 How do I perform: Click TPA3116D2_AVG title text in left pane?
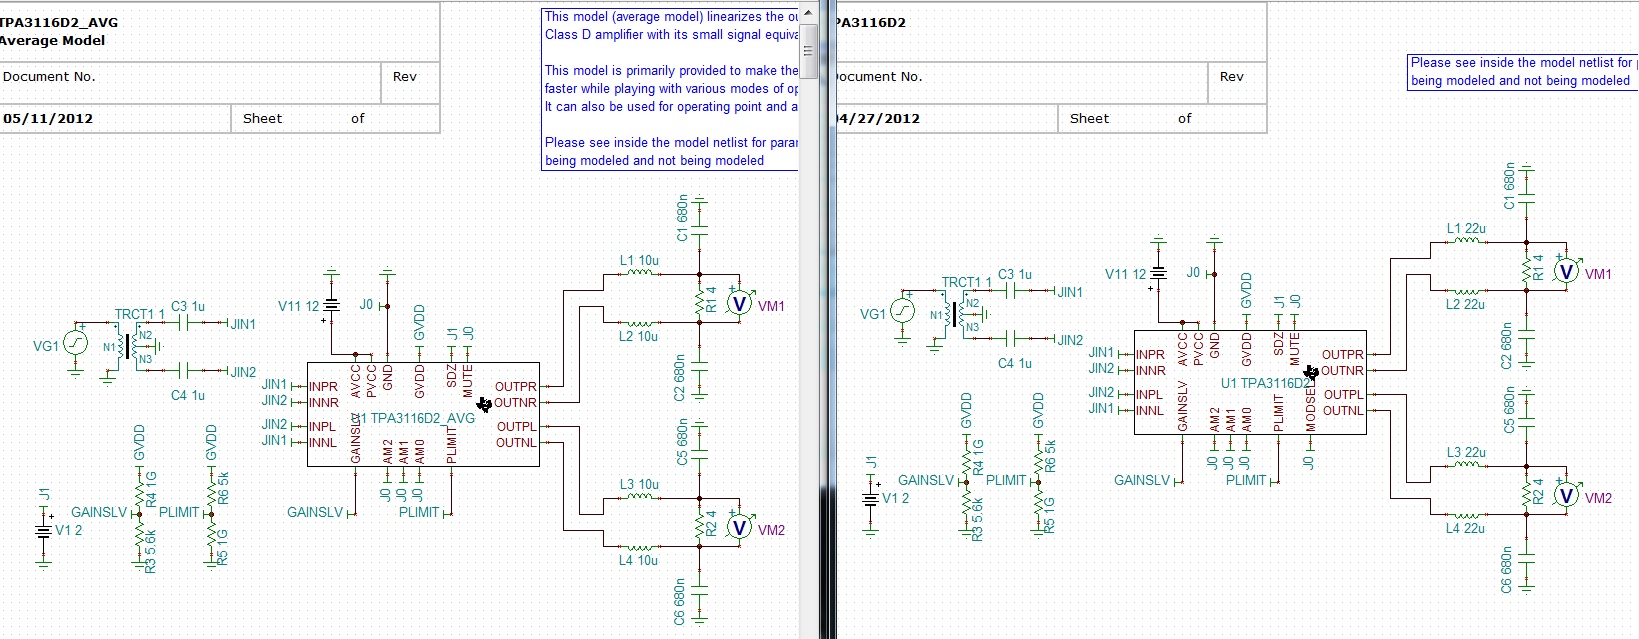point(59,22)
